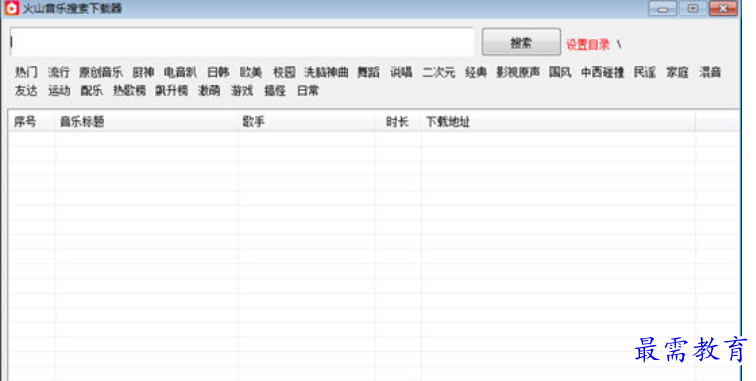Open the 家庭 category

(x=677, y=72)
